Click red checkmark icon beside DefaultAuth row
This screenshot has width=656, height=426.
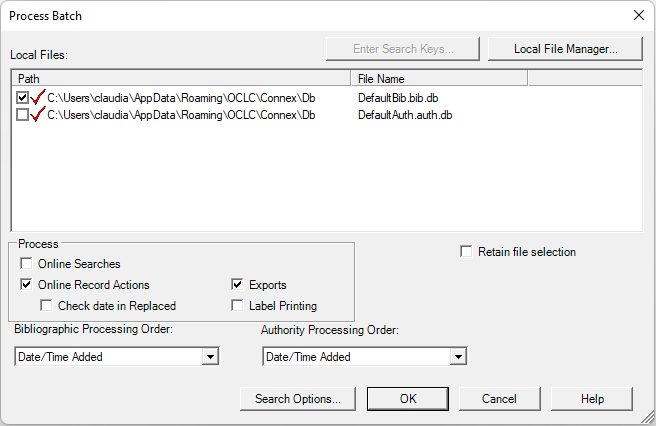pyautogui.click(x=38, y=114)
